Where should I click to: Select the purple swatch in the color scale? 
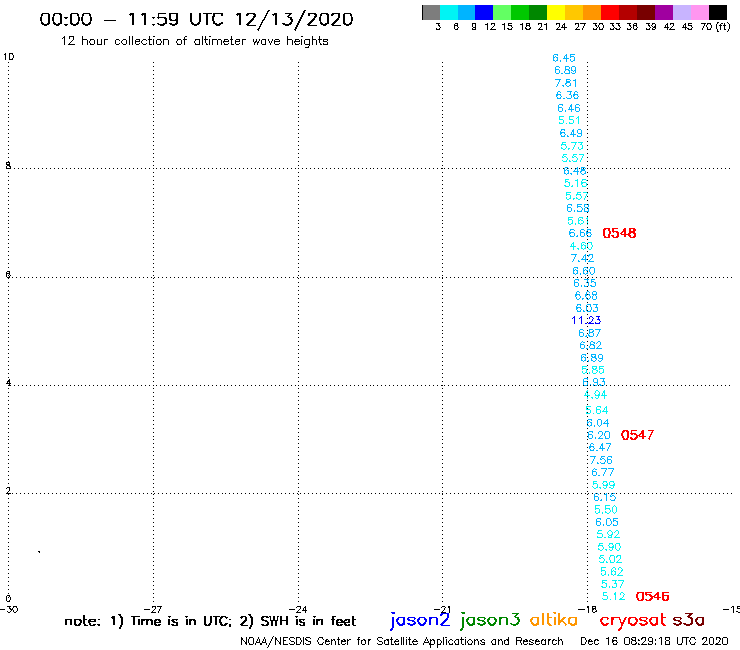(x=664, y=12)
